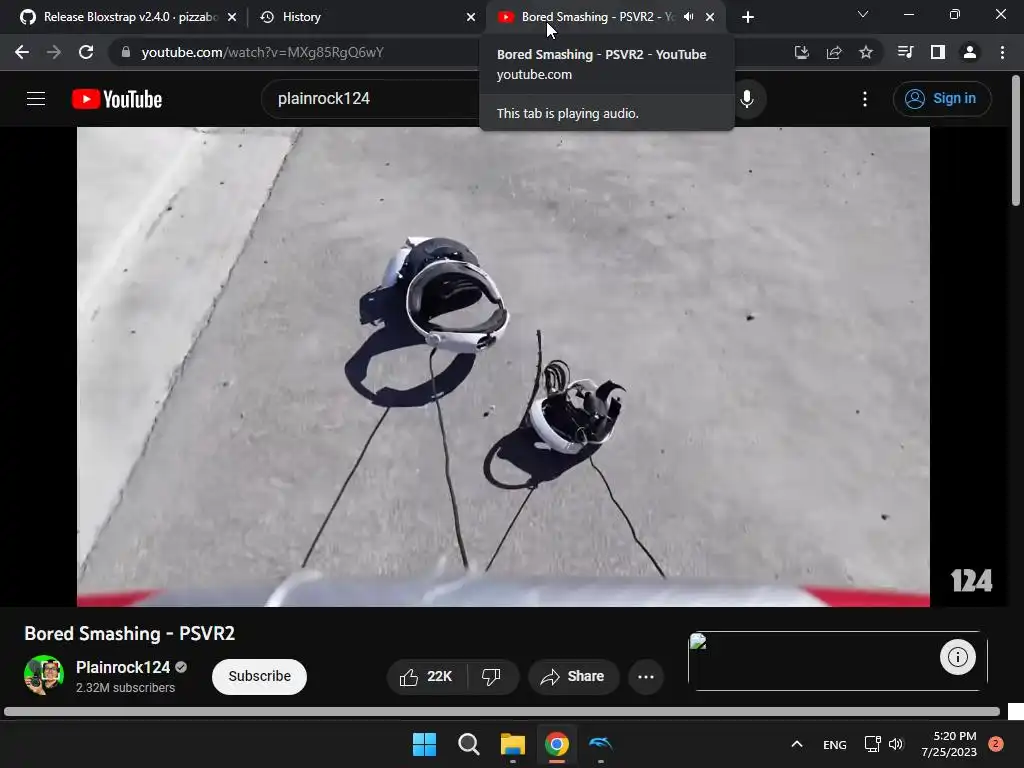The image size is (1024, 768).
Task: Open YouTube settings three-dot menu
Action: 865,99
